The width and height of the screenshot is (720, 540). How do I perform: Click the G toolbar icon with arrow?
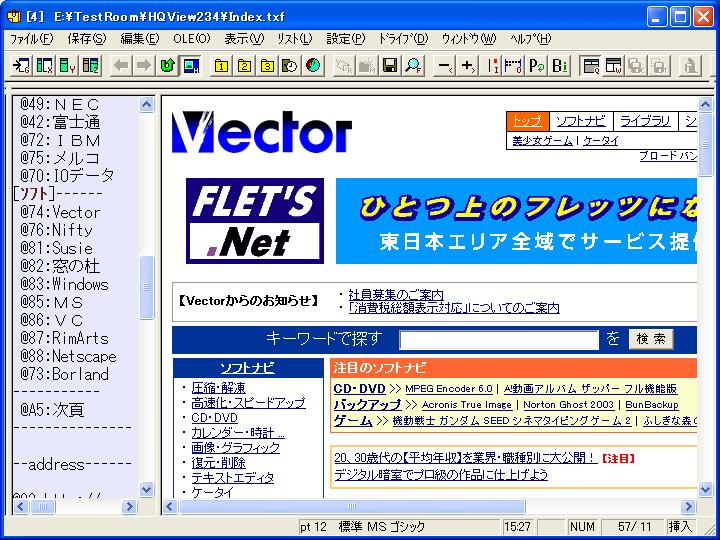[x=21, y=66]
